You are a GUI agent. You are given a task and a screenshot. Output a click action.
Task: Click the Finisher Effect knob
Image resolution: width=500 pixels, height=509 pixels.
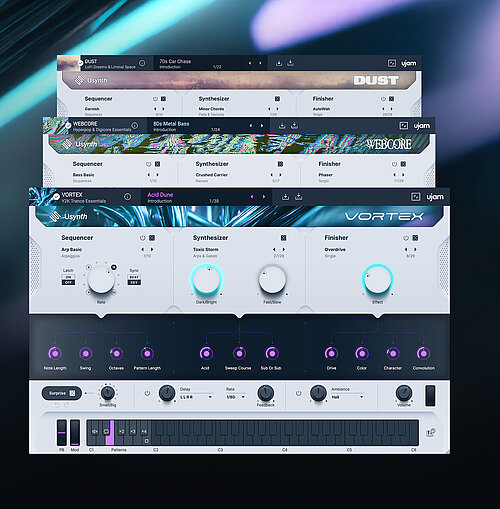377,280
